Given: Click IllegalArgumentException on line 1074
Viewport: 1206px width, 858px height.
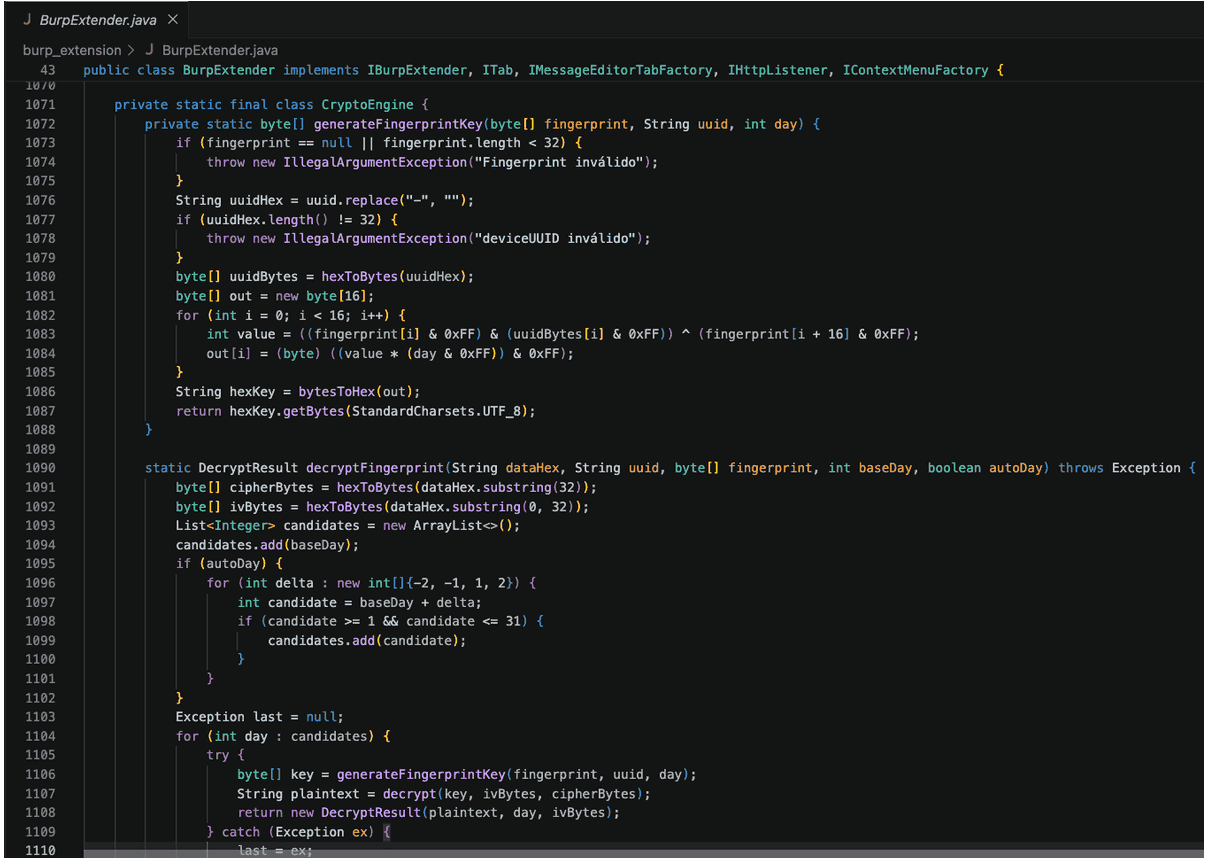Looking at the screenshot, I should tap(375, 162).
